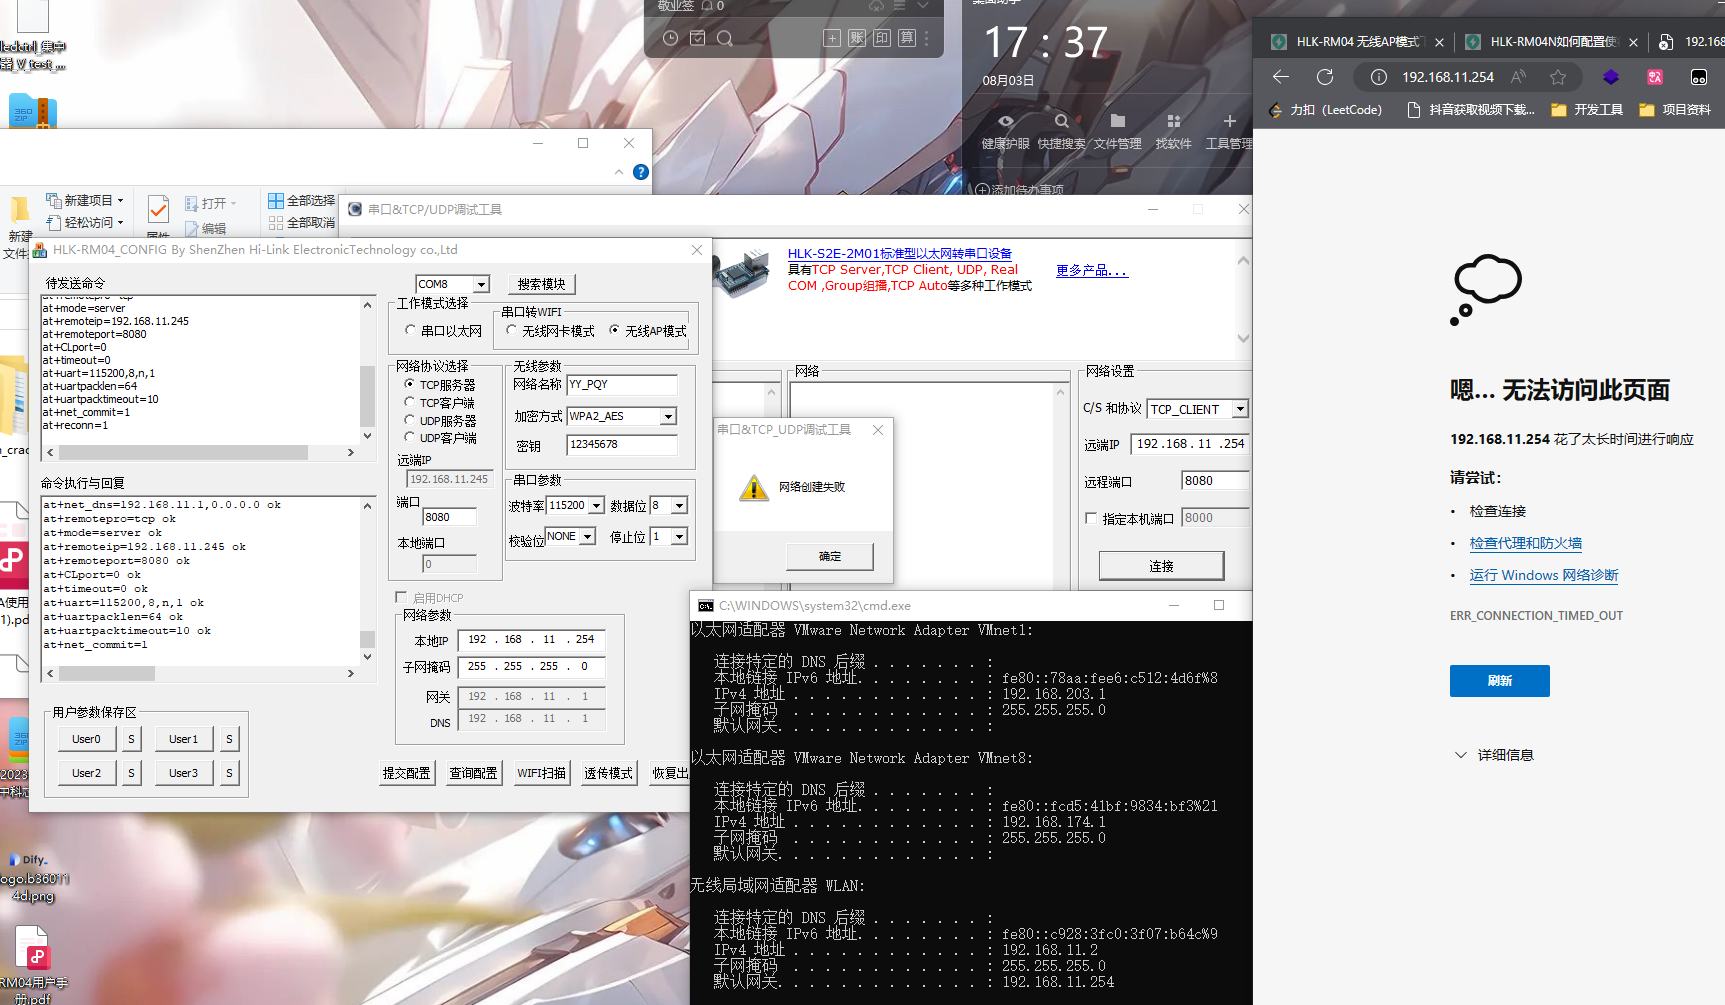Open search icon in 敬业签 widget
The image size is (1725, 1005).
click(x=725, y=38)
